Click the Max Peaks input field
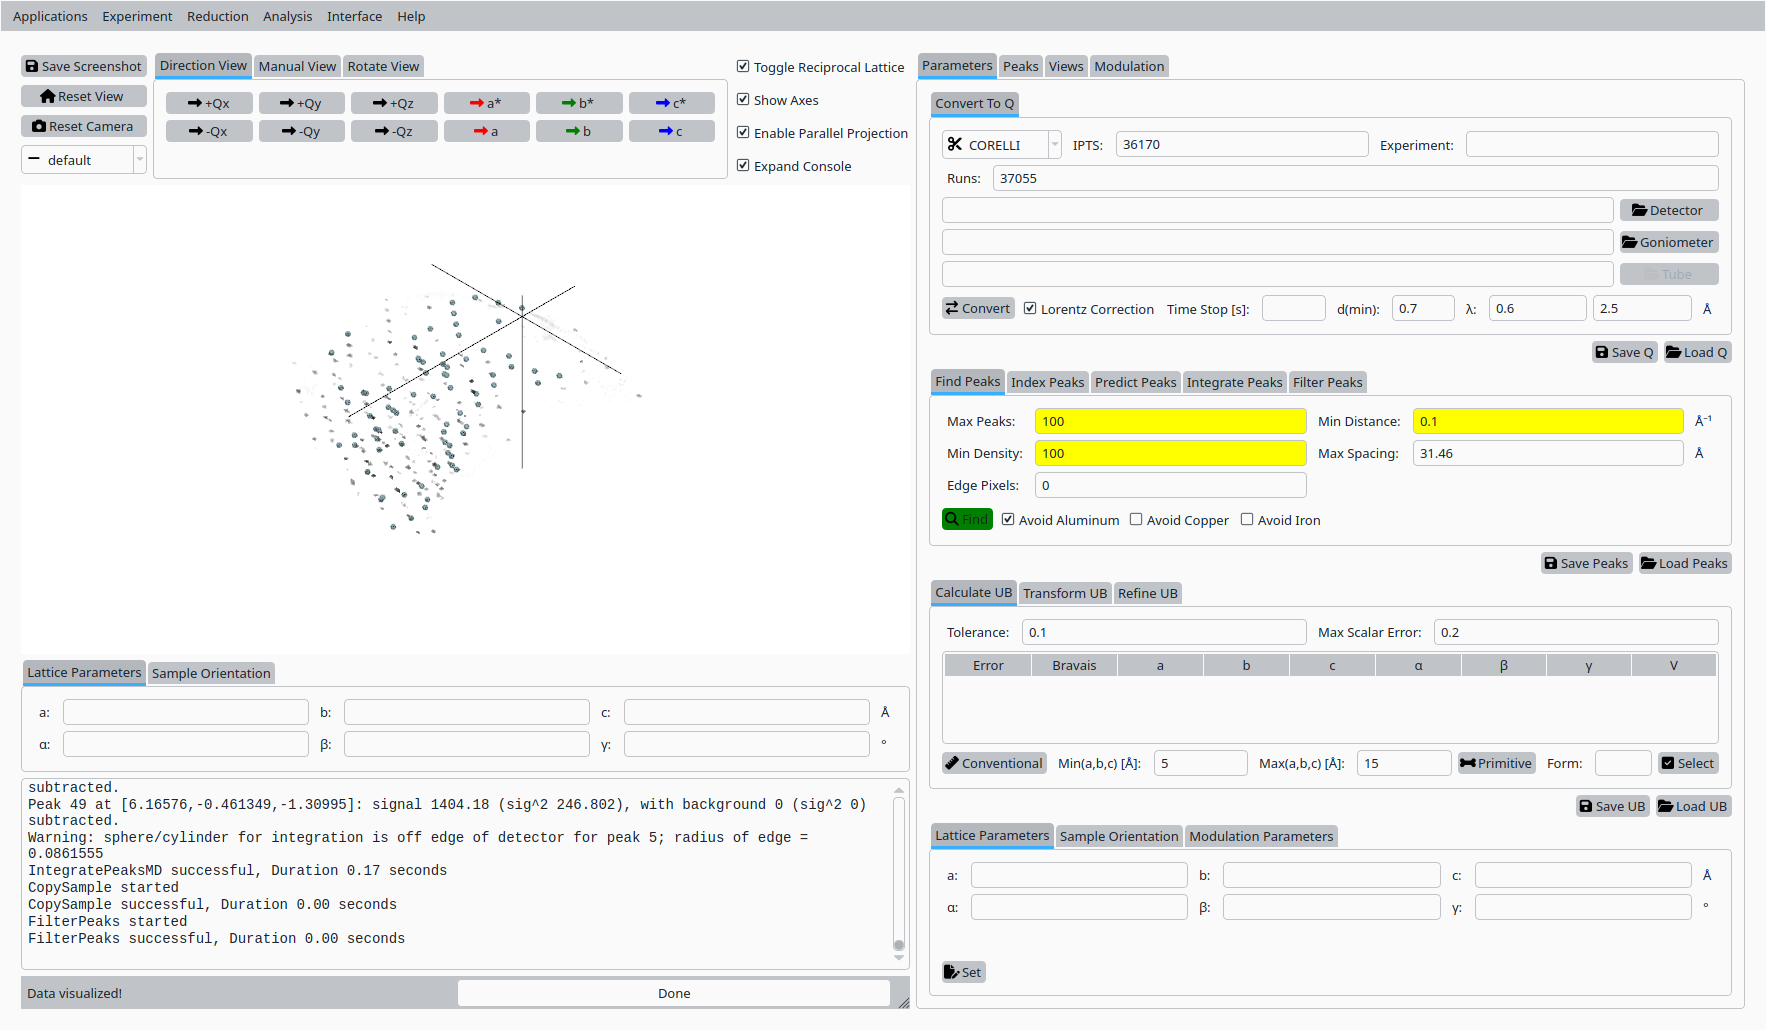 click(x=1170, y=421)
